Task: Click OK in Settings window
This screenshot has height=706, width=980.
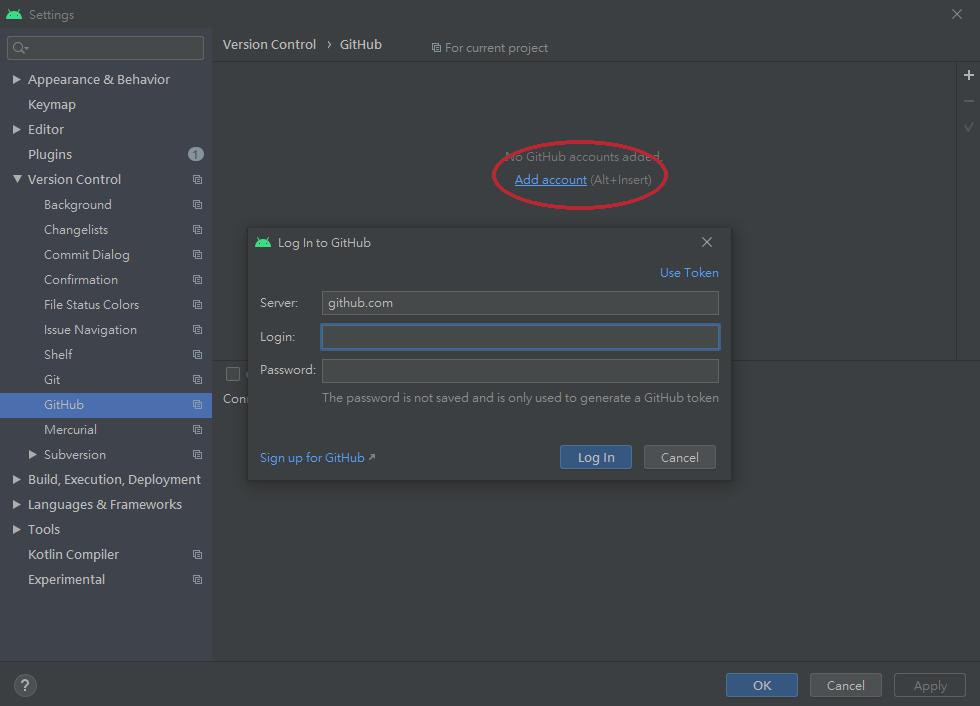Action: pos(761,685)
